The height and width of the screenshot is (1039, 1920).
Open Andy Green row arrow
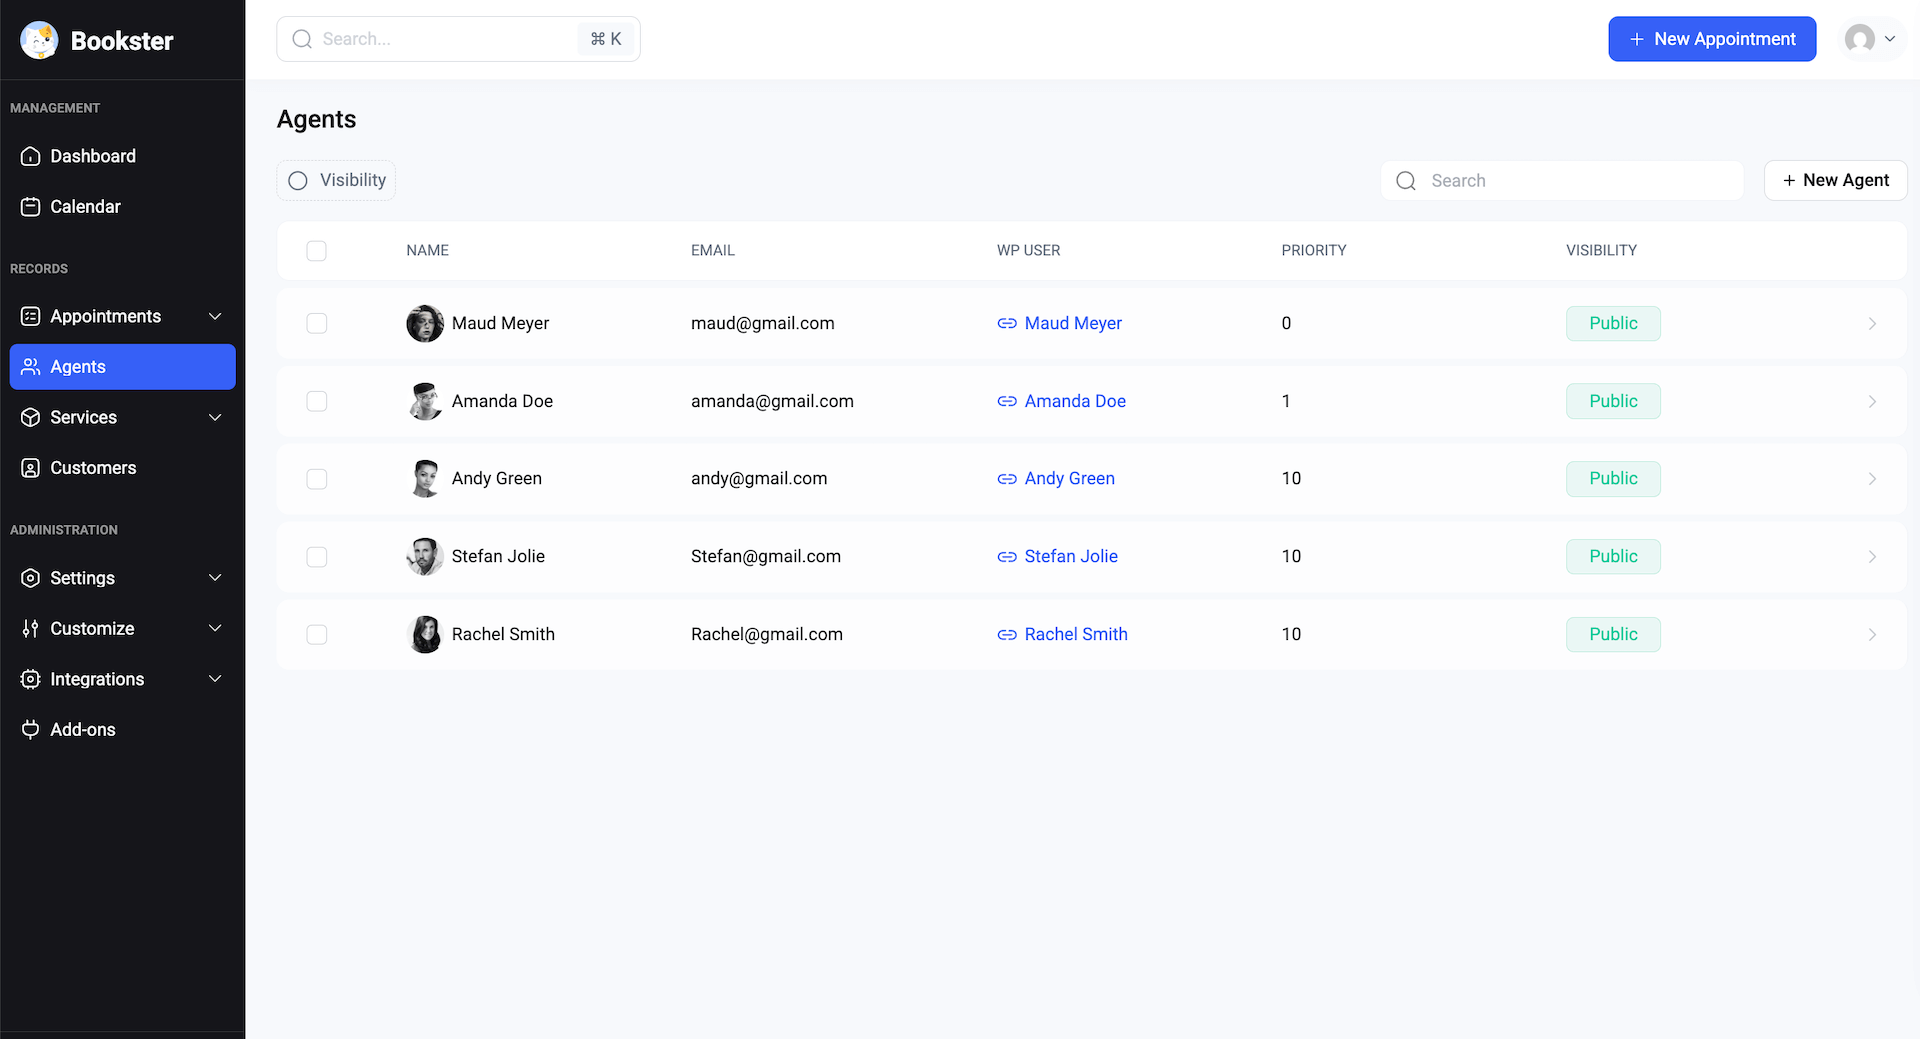(1872, 479)
